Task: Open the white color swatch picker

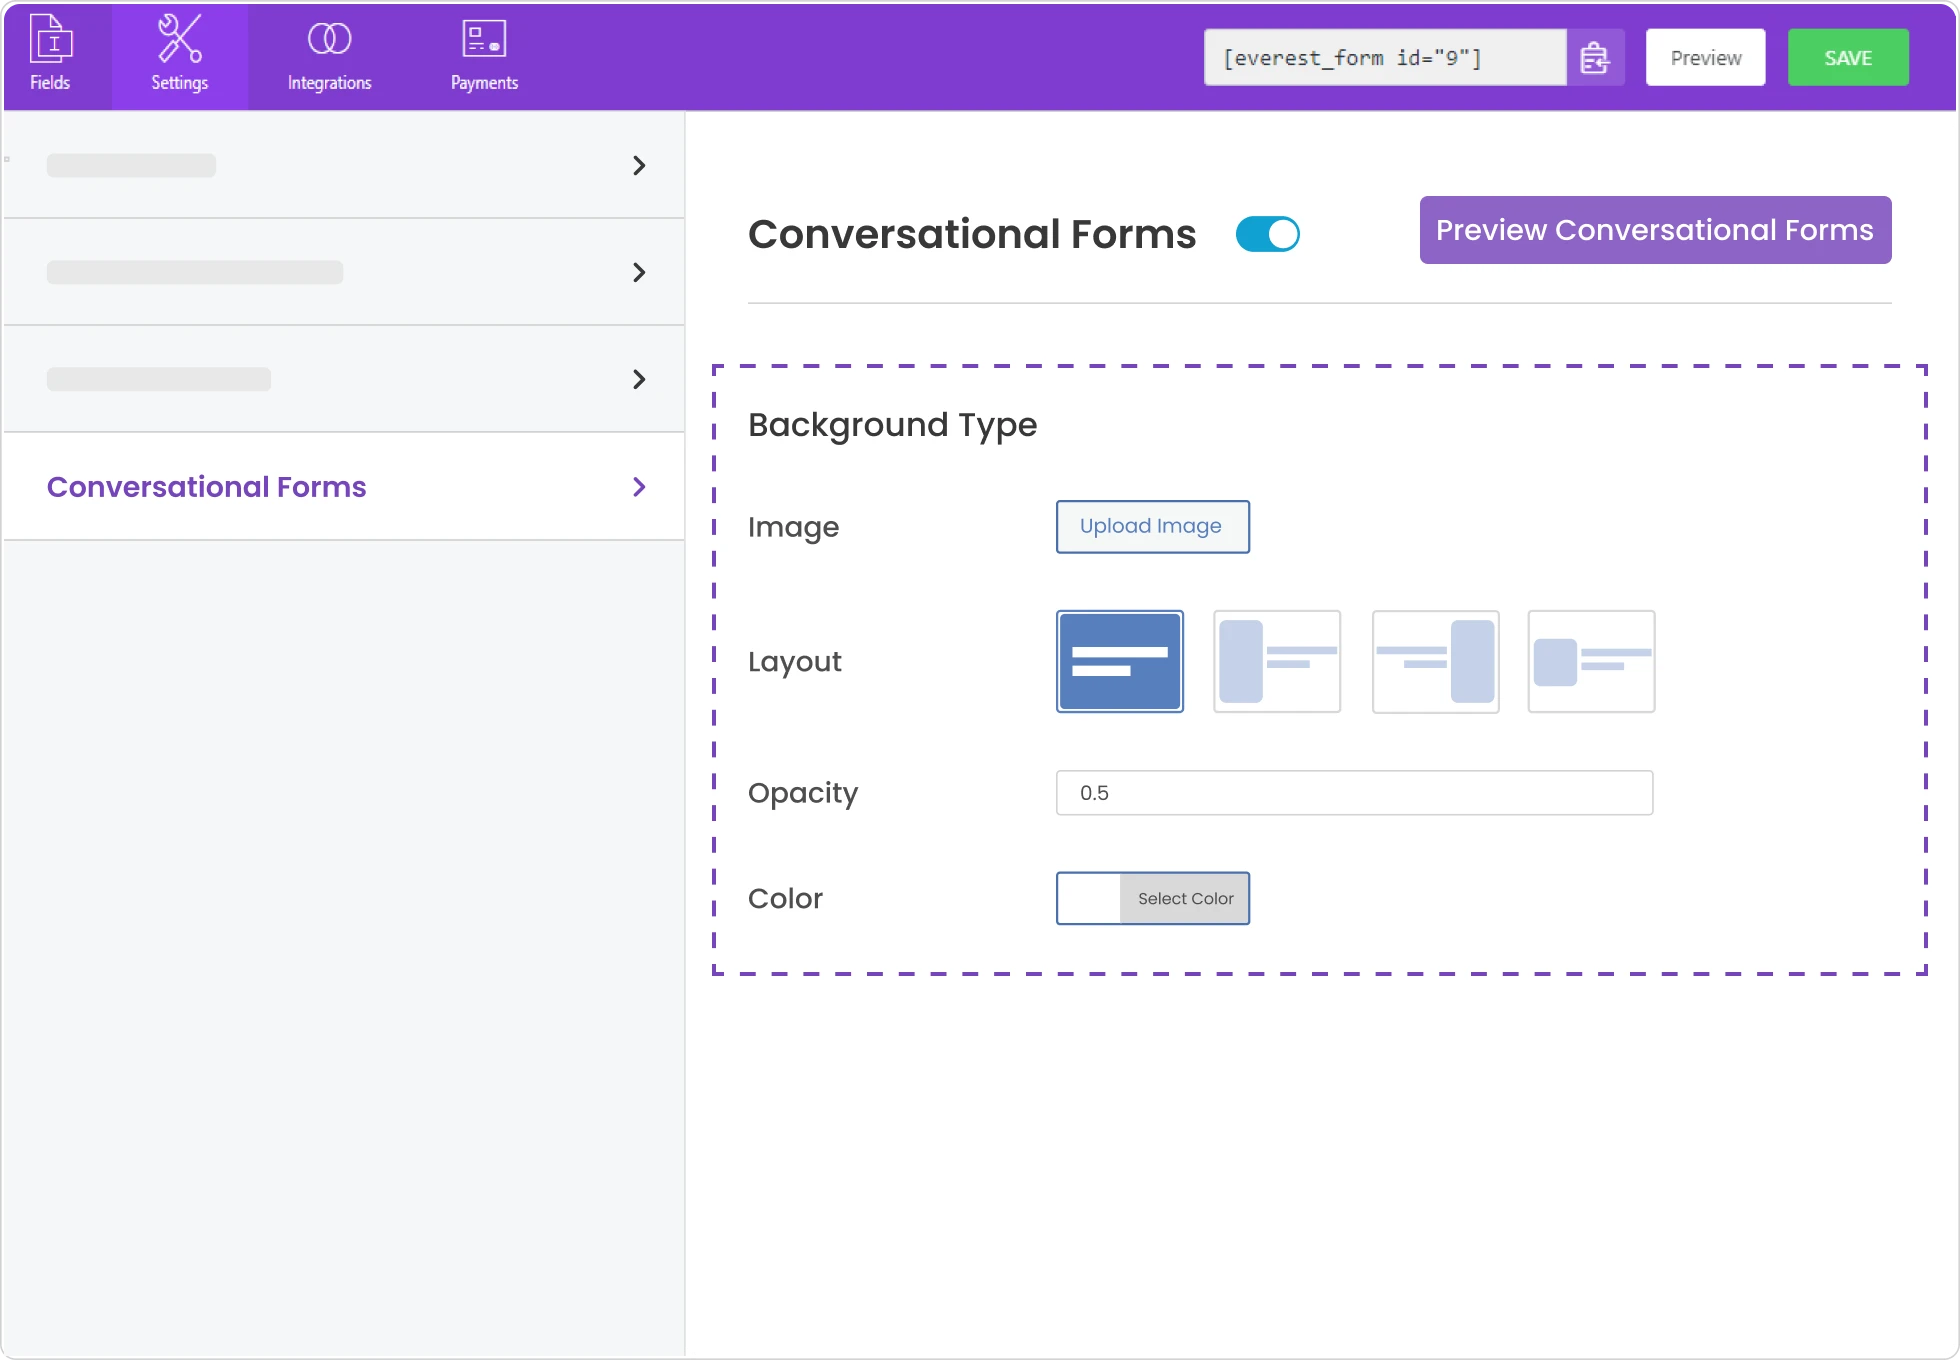Action: pyautogui.click(x=1089, y=898)
